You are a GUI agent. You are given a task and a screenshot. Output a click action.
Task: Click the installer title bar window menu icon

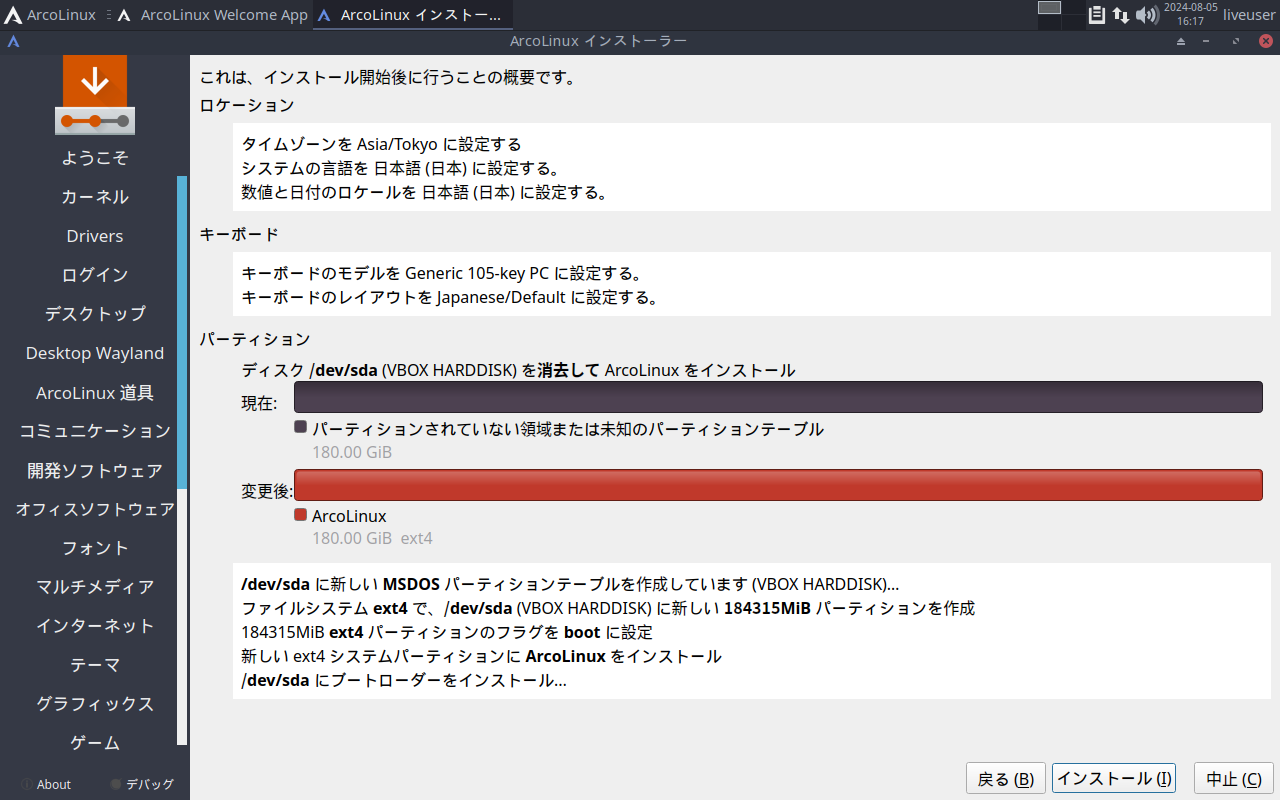point(13,41)
